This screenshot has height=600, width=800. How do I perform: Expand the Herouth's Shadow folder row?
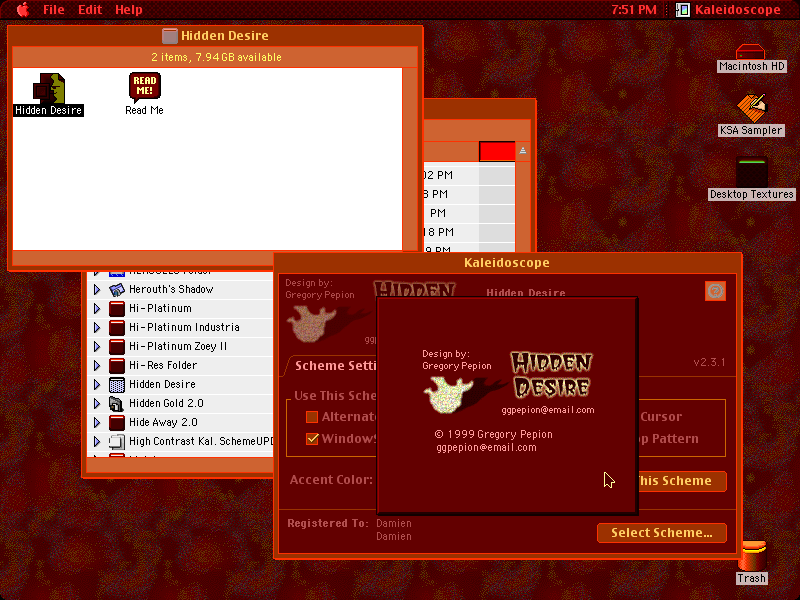[96, 290]
